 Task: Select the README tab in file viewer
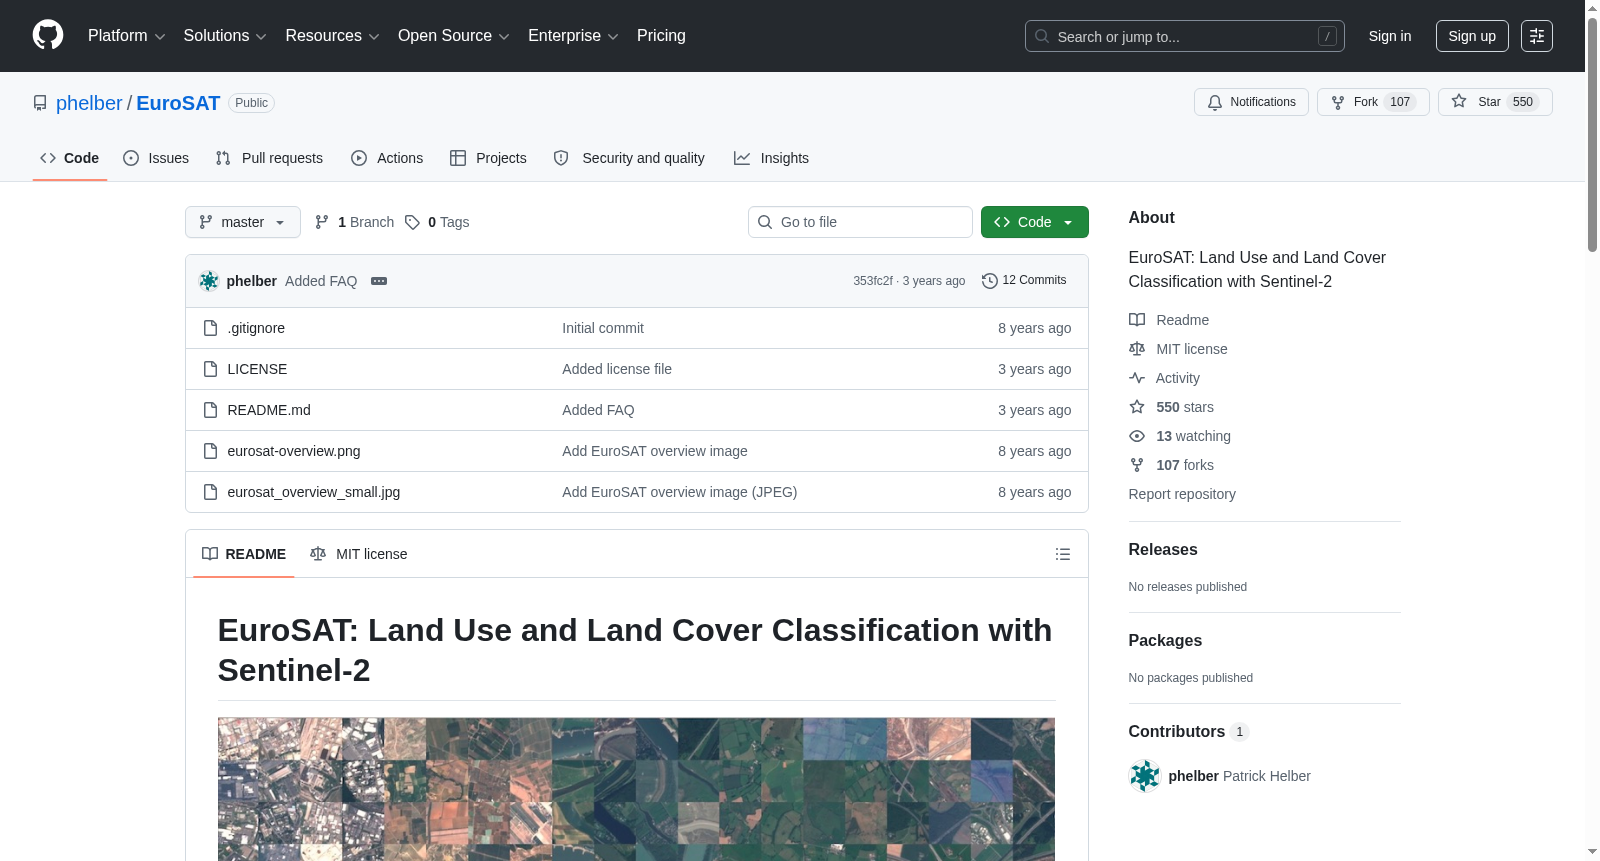click(x=244, y=554)
